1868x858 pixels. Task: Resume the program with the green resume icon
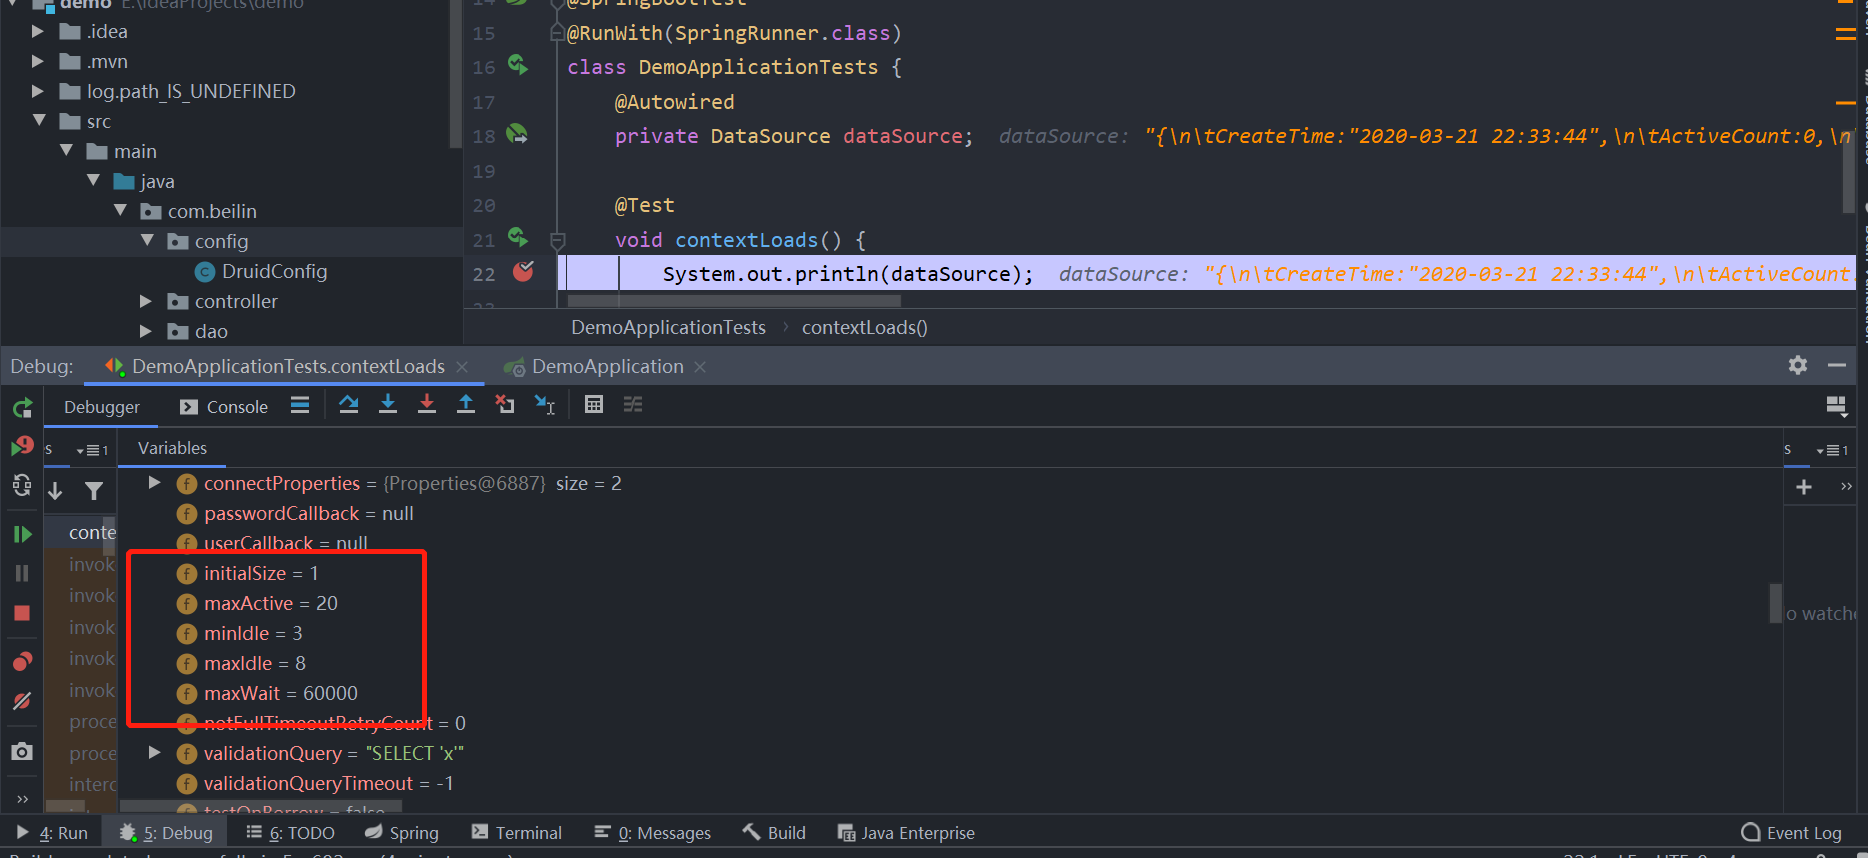click(22, 534)
